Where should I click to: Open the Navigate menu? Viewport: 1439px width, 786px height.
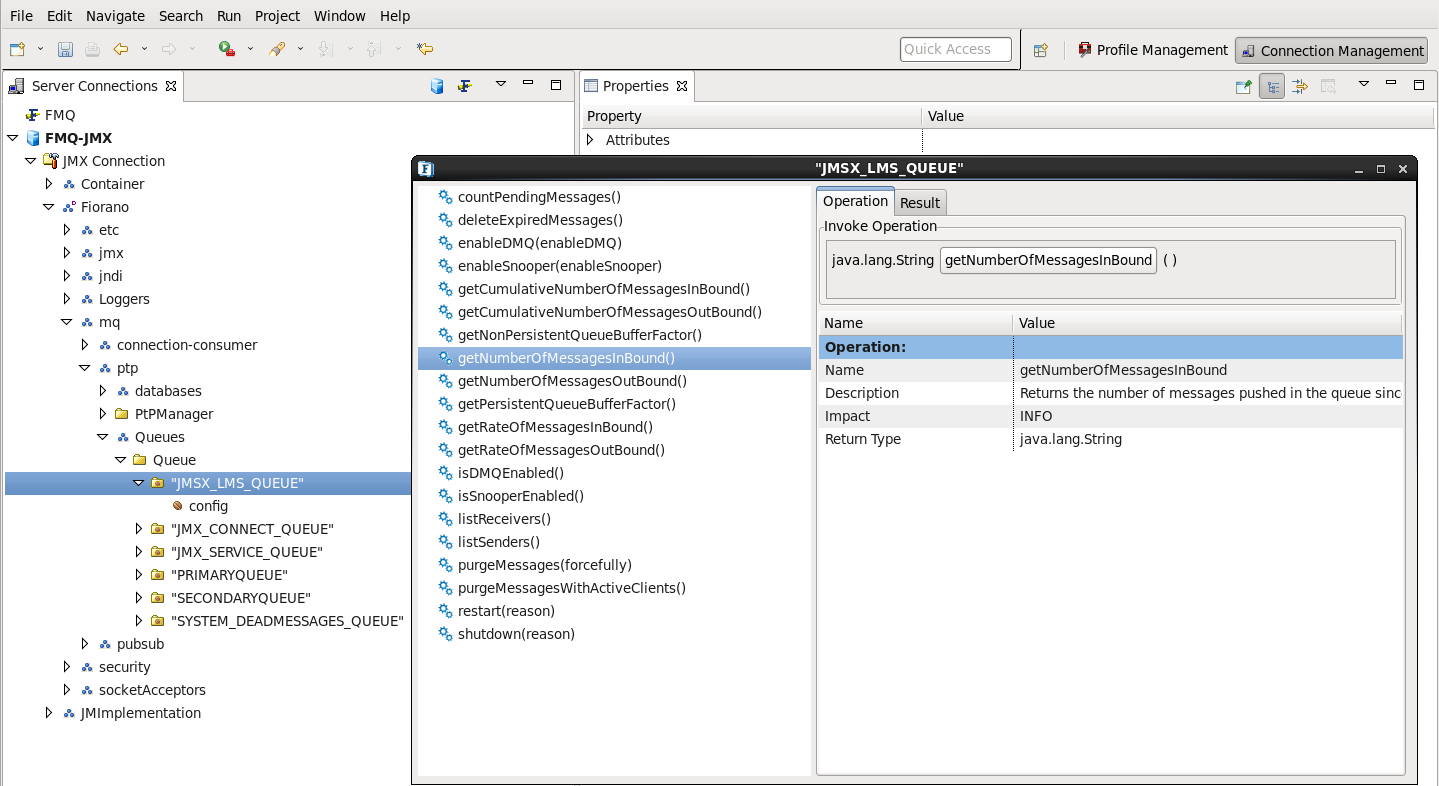point(115,16)
